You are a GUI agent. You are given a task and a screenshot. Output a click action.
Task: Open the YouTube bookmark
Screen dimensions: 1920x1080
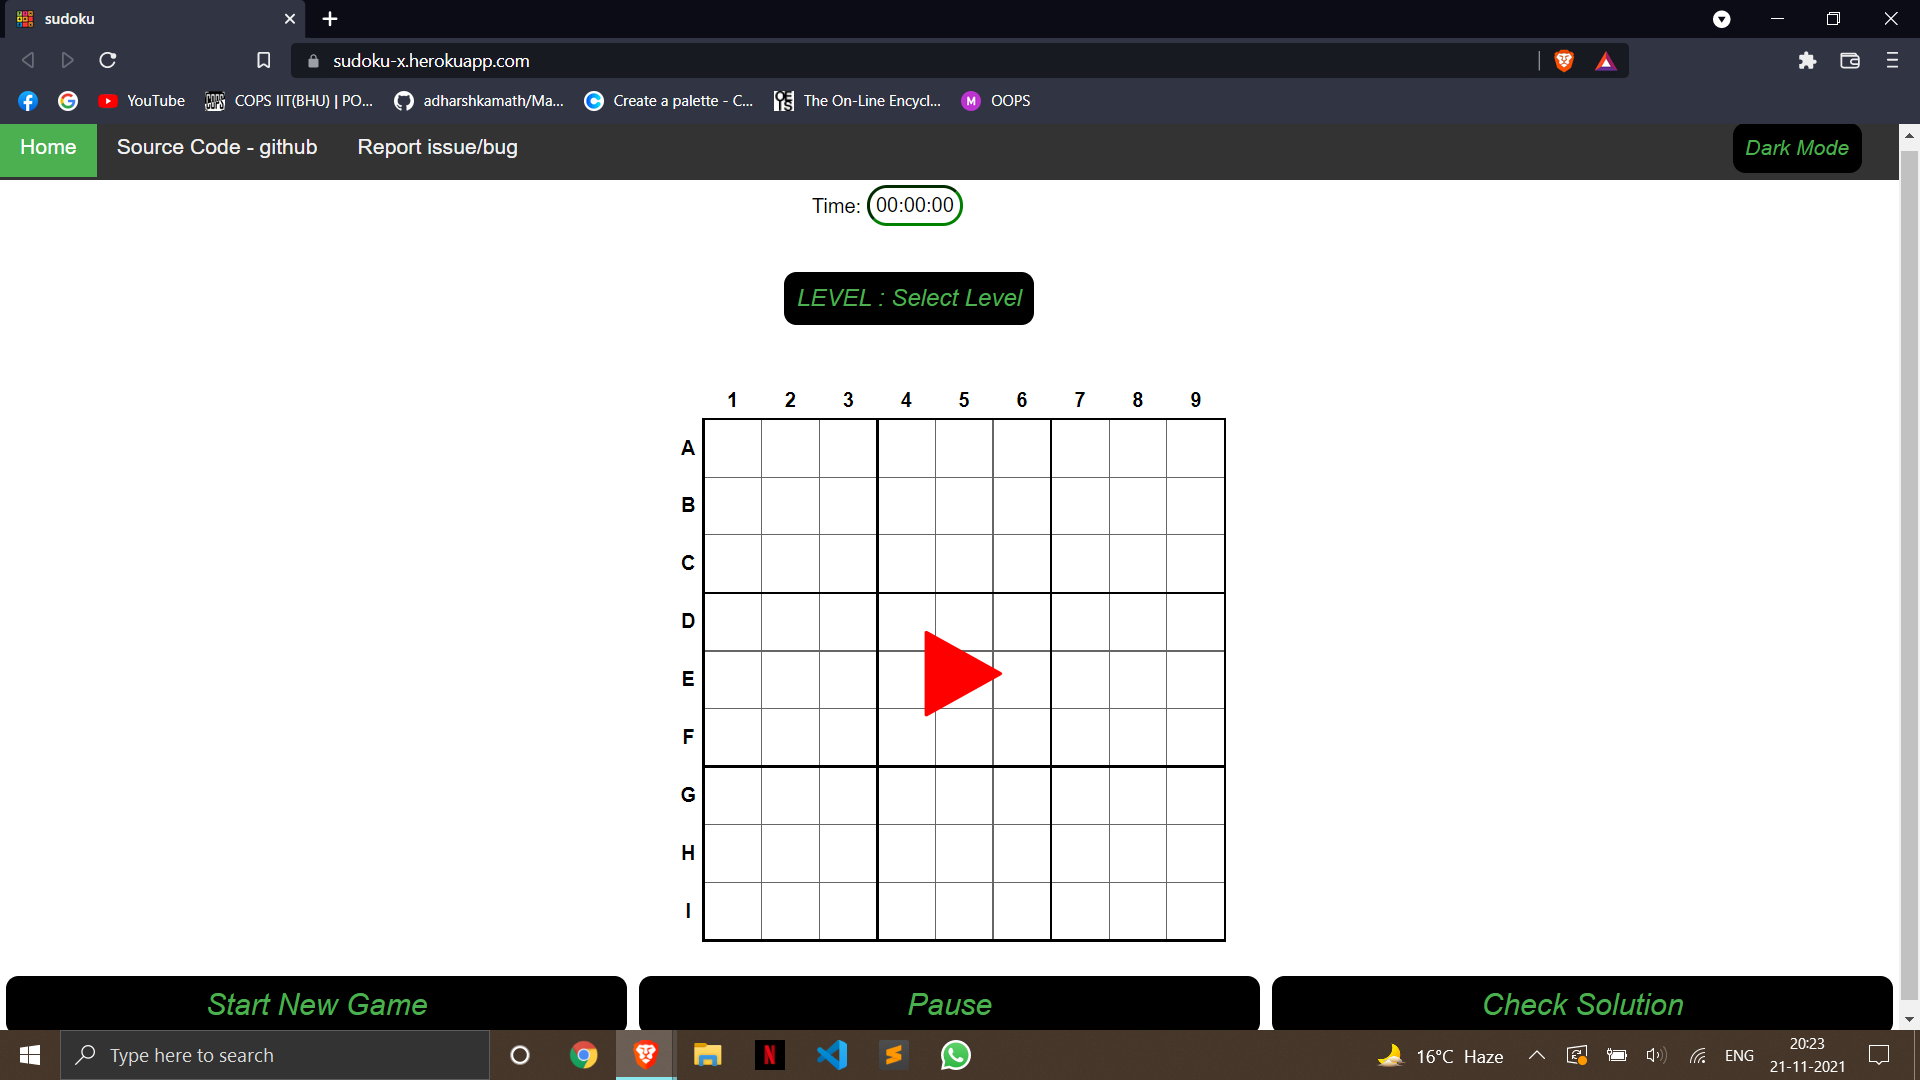point(142,101)
